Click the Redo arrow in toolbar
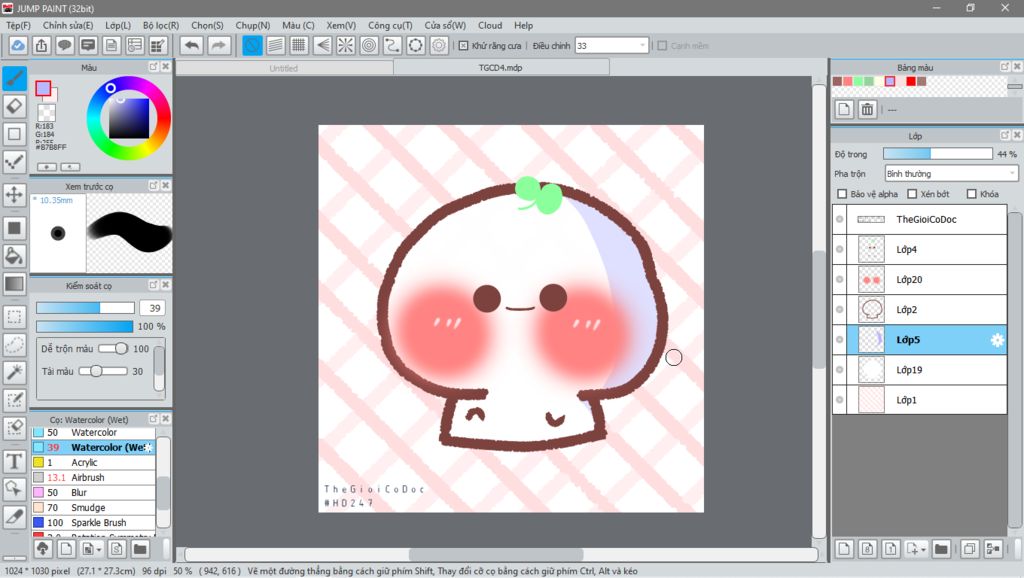 pyautogui.click(x=219, y=45)
